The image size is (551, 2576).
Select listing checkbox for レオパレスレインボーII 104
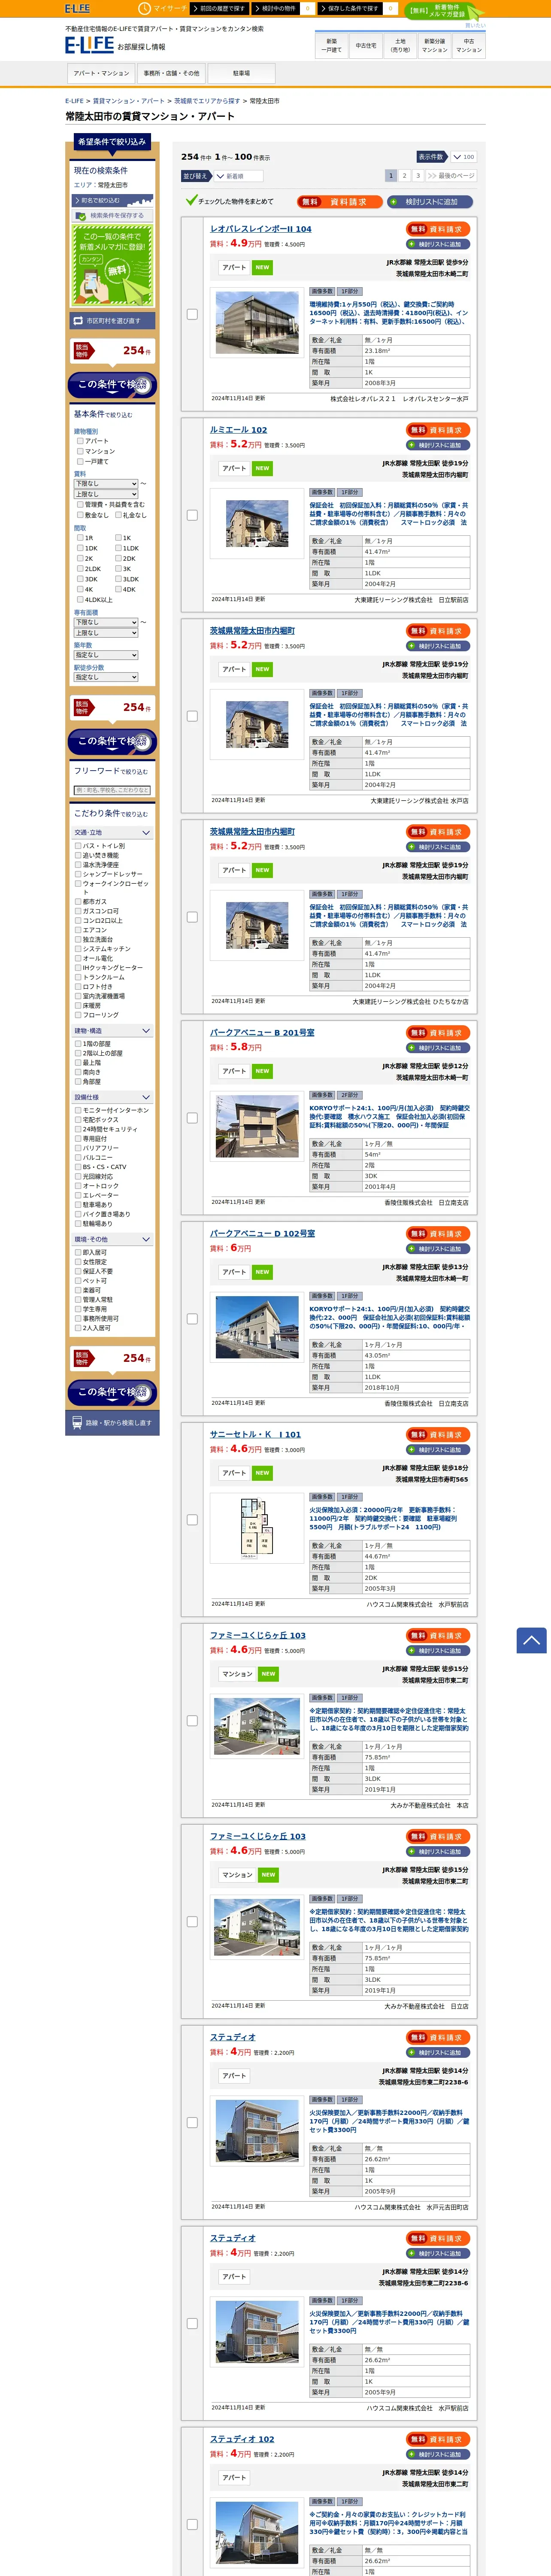click(x=192, y=314)
